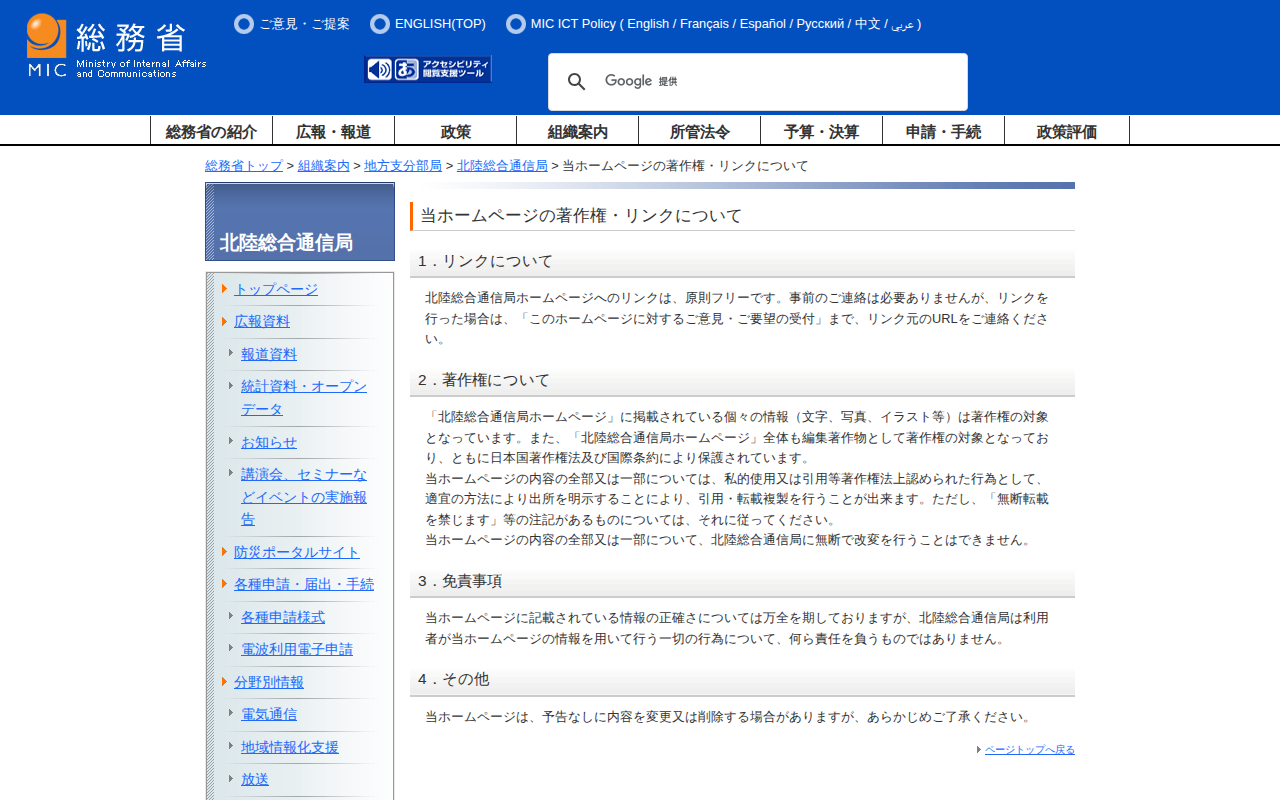Click the bullet icon beside ENGLISH(TOP)

[380, 24]
